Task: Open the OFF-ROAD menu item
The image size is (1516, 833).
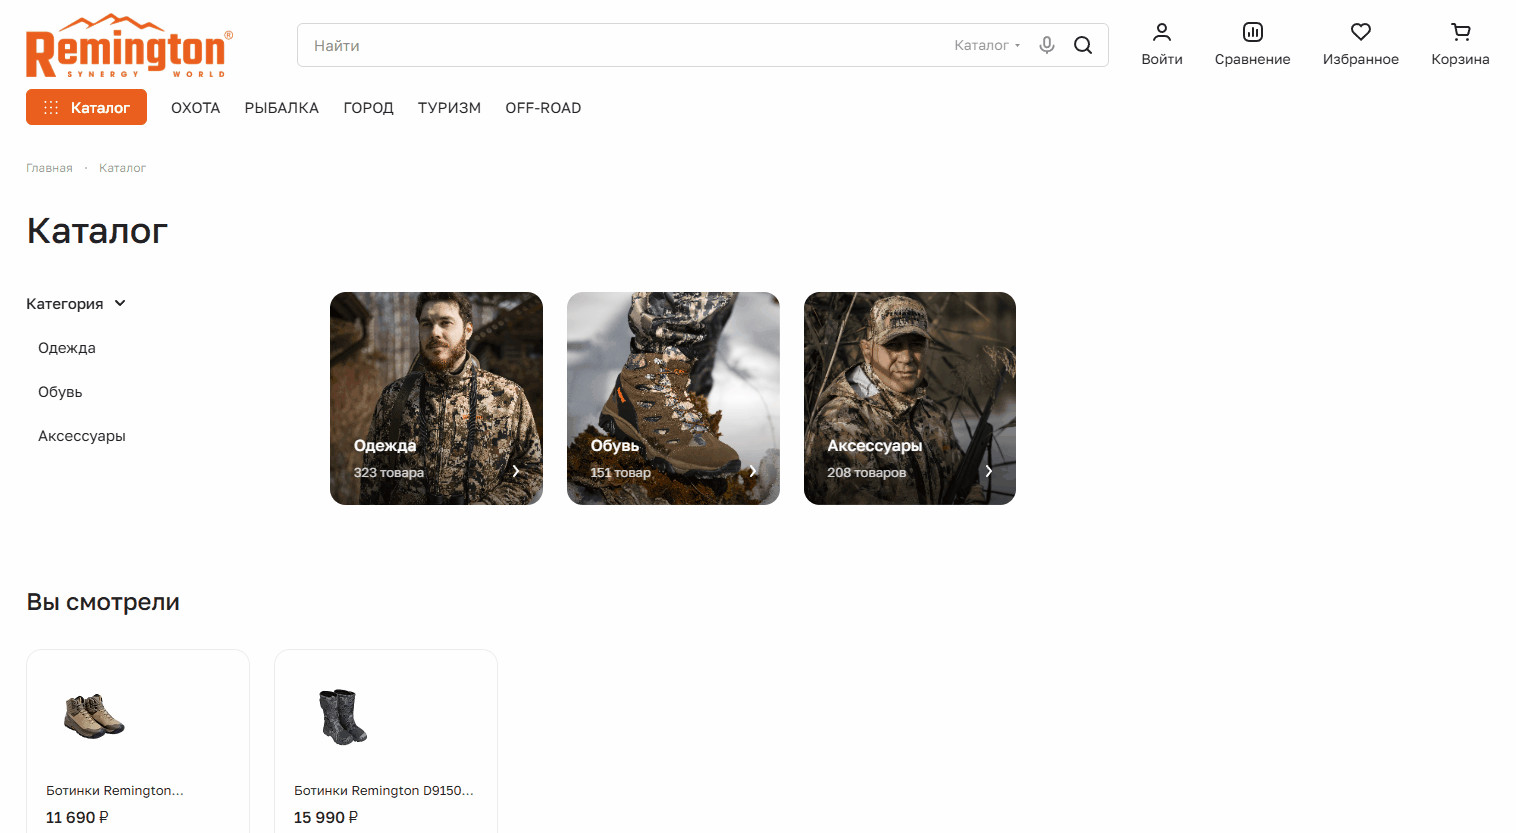Action: pyautogui.click(x=543, y=108)
